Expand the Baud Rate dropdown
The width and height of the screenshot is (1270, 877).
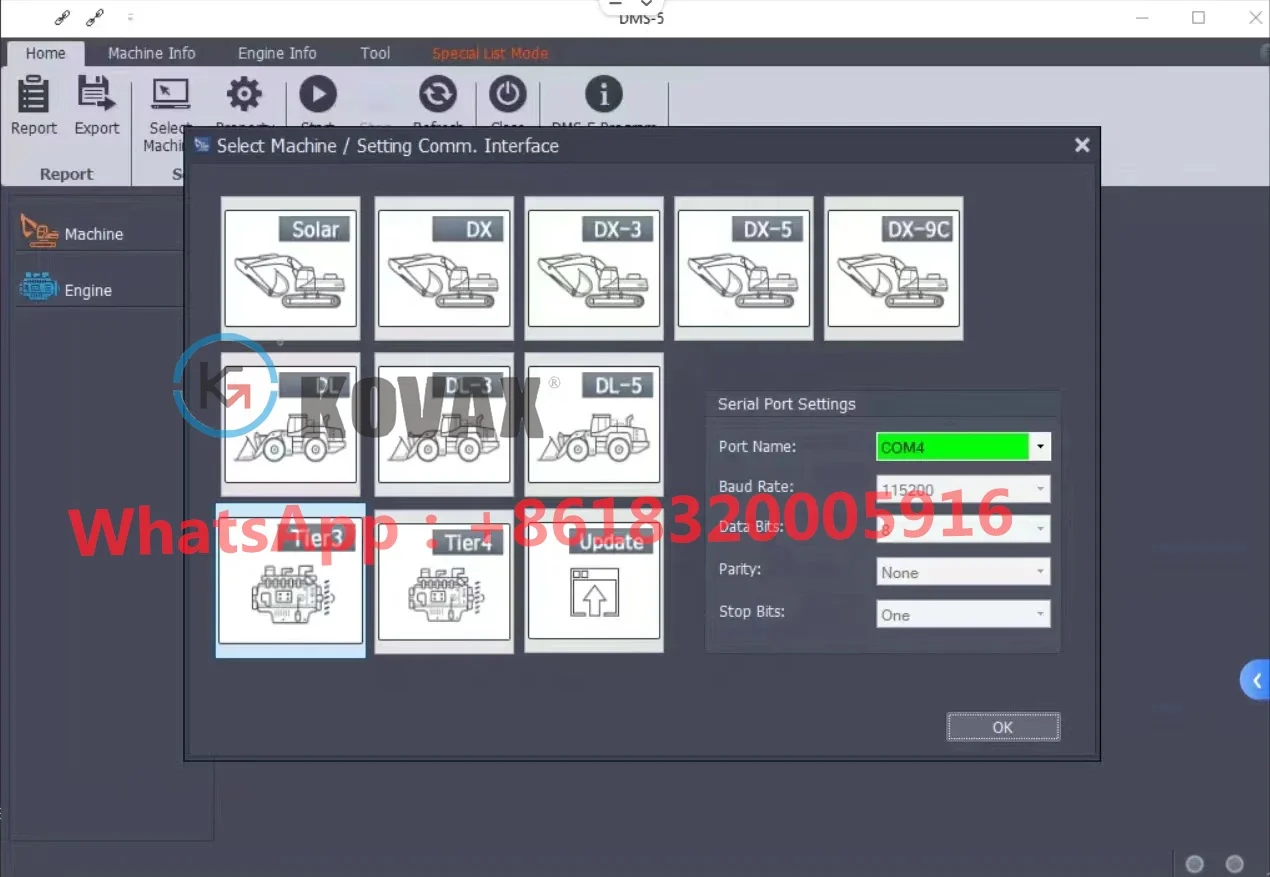click(x=1039, y=488)
